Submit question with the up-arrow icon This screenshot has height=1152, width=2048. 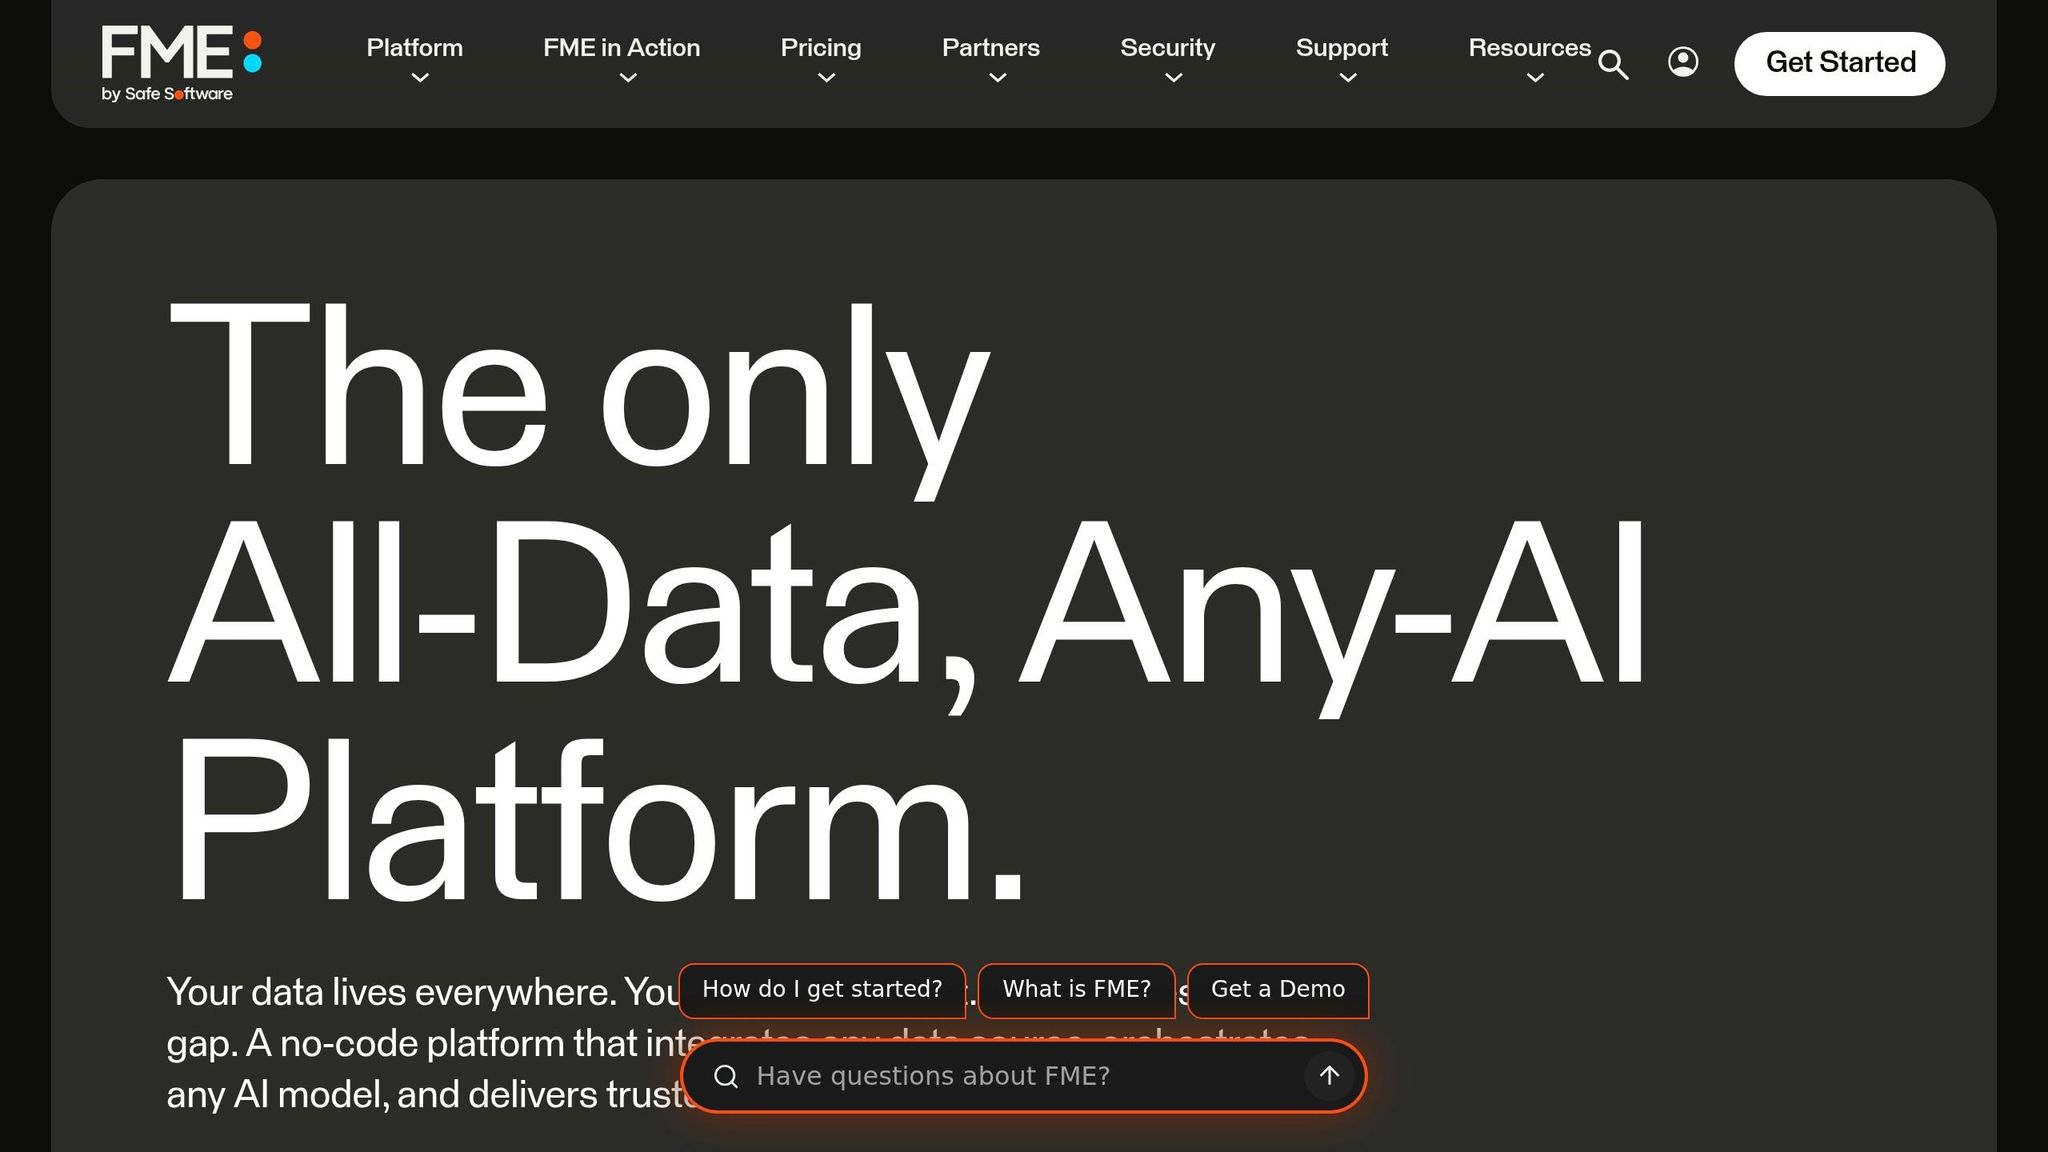pyautogui.click(x=1329, y=1076)
